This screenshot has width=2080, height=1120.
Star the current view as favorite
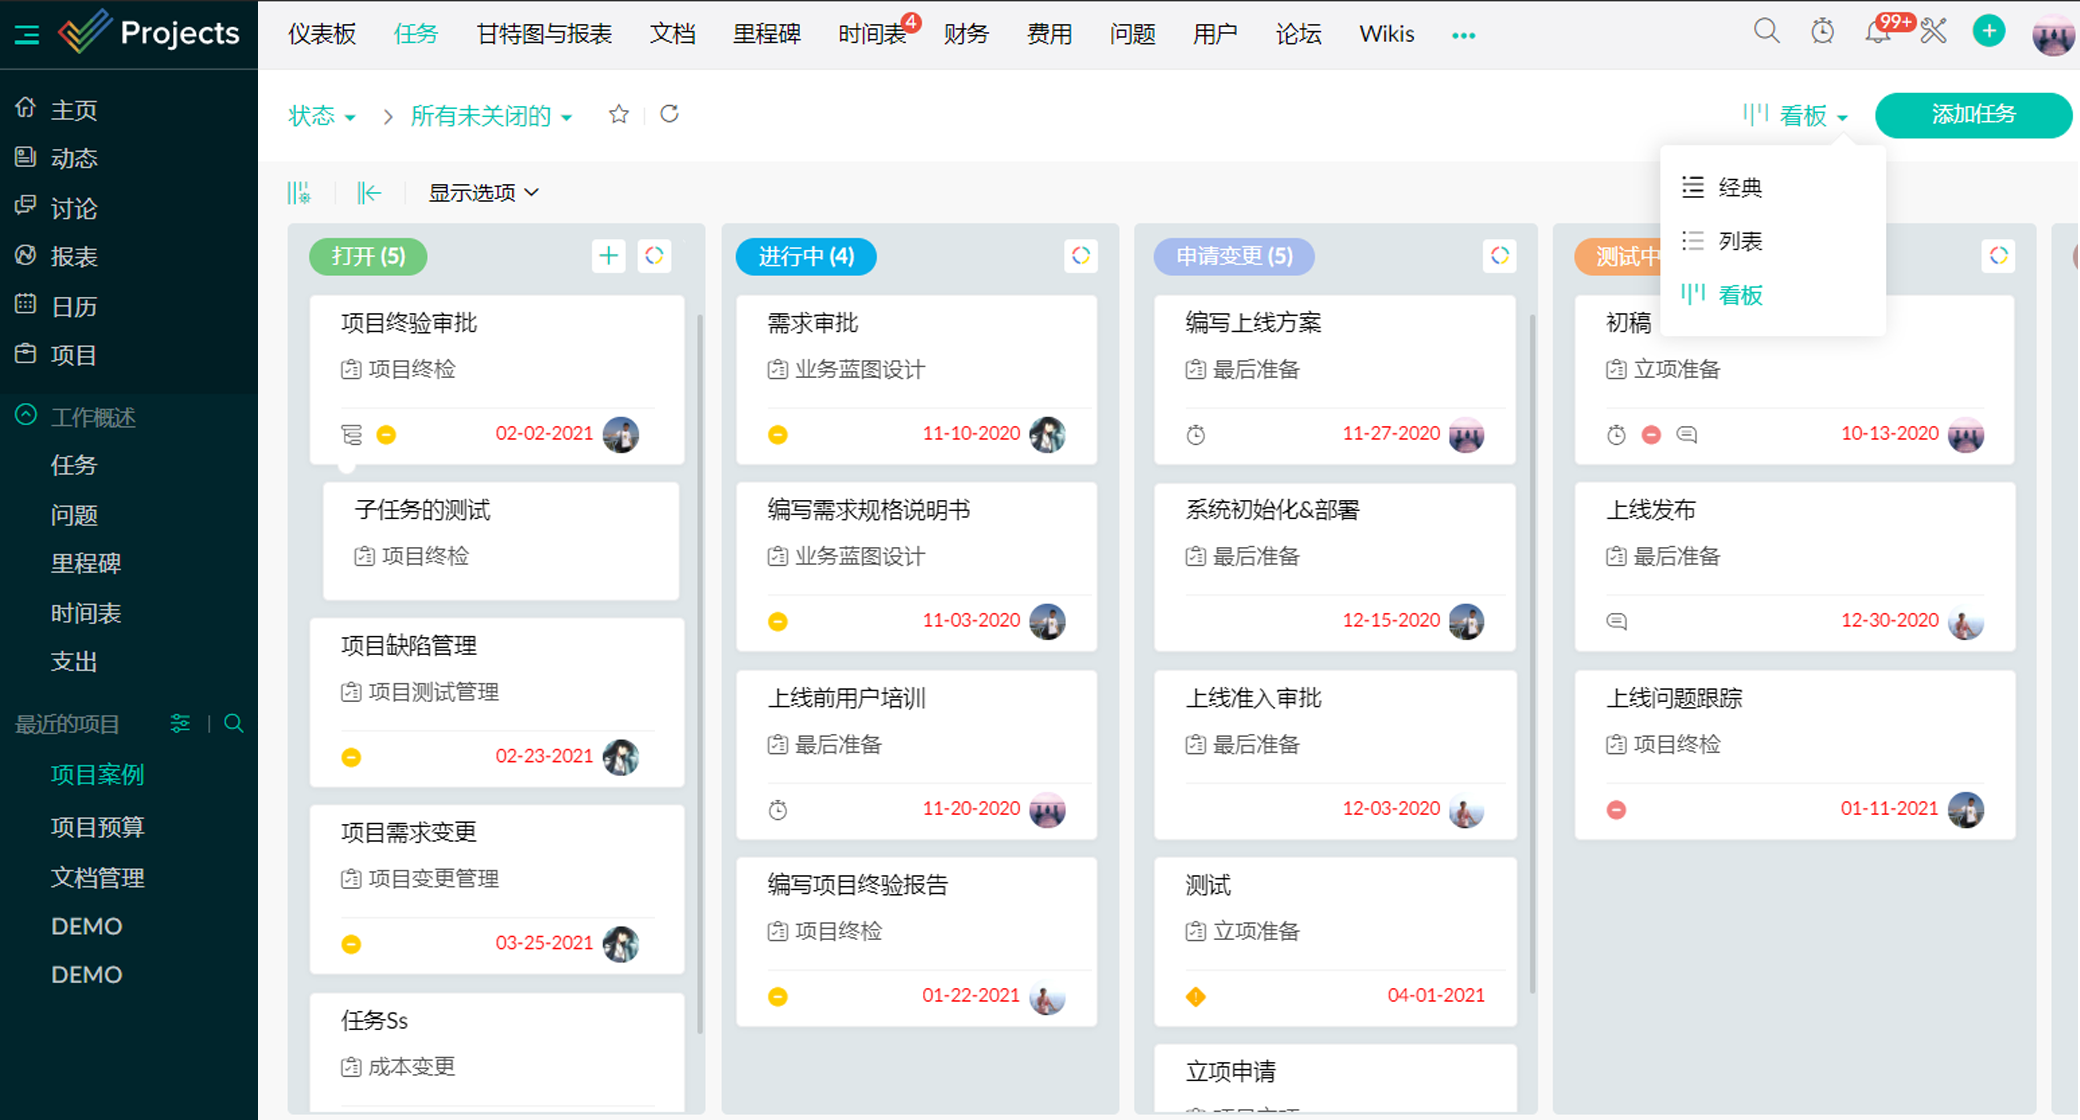[619, 115]
